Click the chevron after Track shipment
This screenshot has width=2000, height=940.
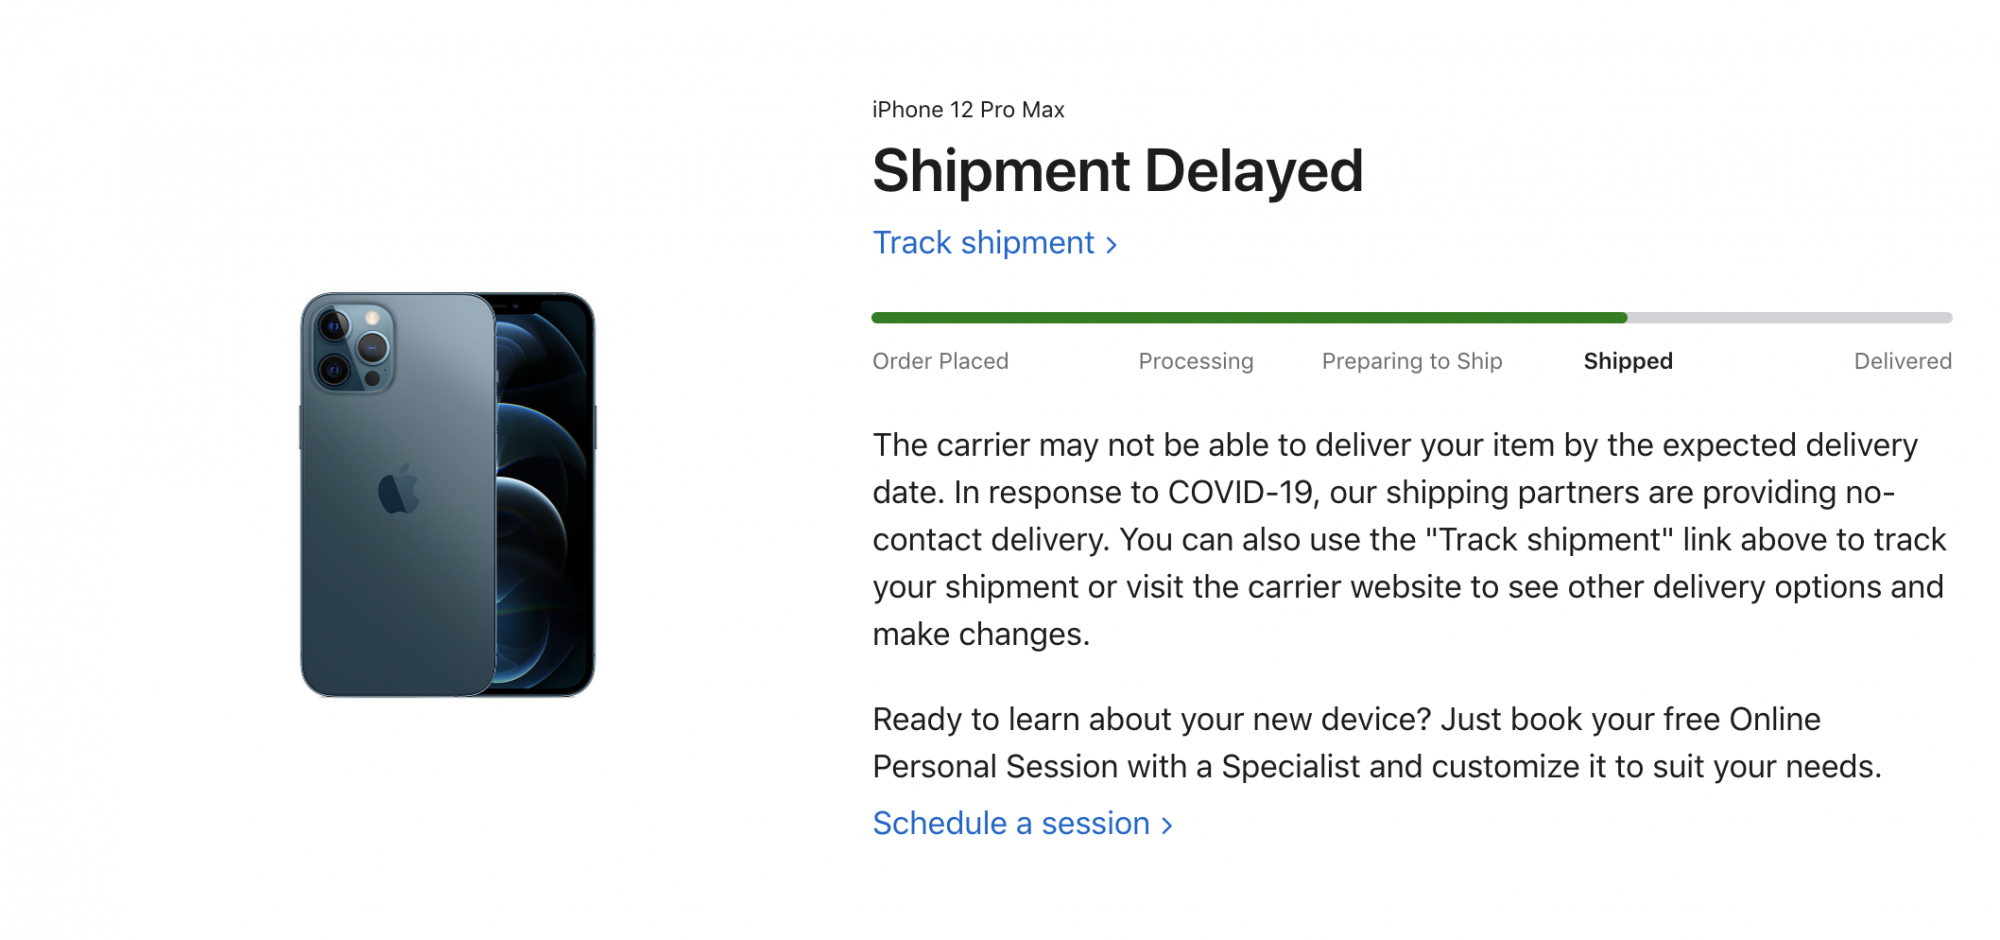1111,245
